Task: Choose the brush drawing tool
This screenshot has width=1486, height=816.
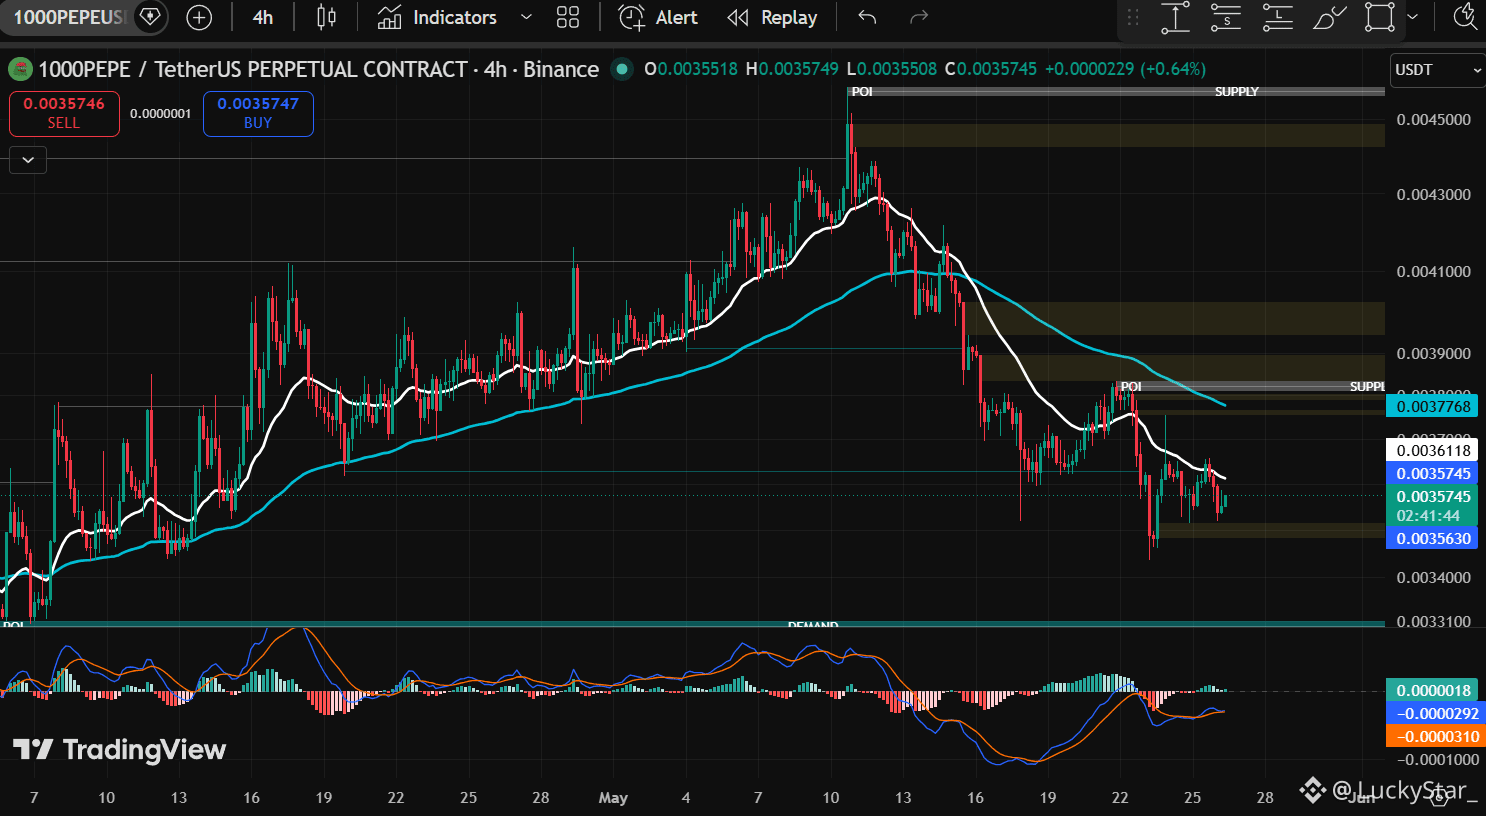Action: tap(1329, 17)
